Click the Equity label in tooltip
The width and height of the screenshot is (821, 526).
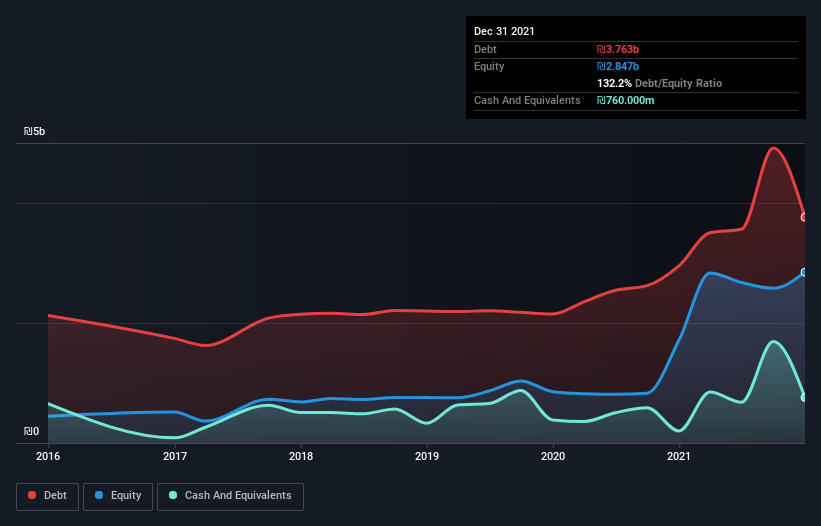[489, 66]
